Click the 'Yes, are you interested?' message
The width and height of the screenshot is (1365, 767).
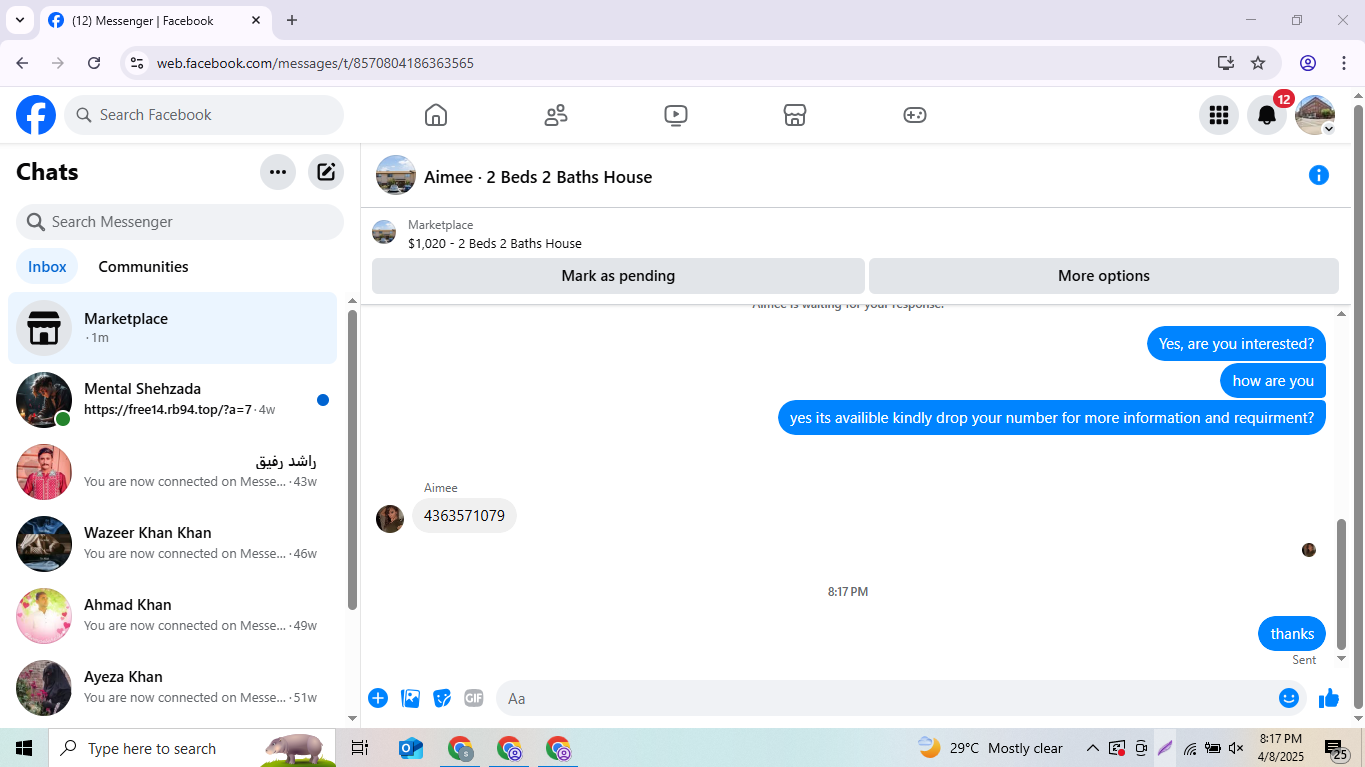(1236, 344)
